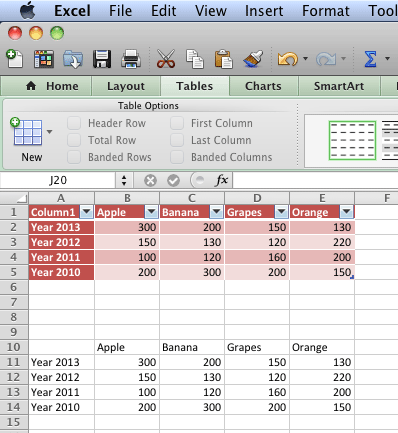
Task: Click the plain 'Grapes' header in row 10
Action: [257, 347]
